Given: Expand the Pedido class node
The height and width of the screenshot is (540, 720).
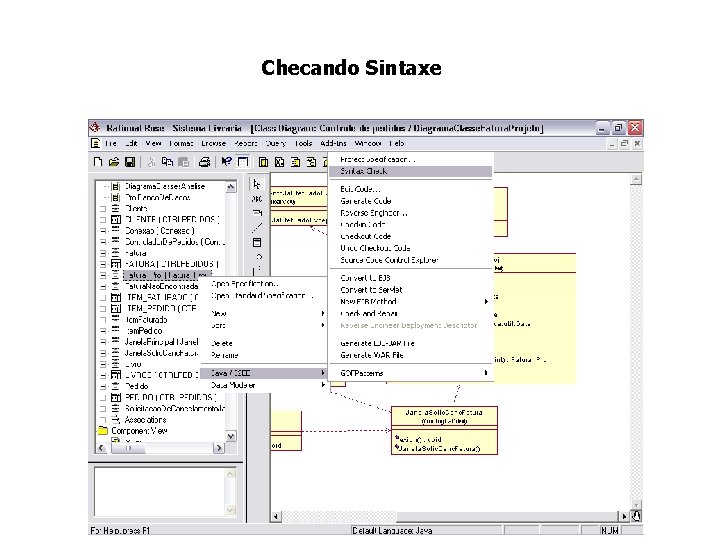Looking at the screenshot, I should coord(103,386).
